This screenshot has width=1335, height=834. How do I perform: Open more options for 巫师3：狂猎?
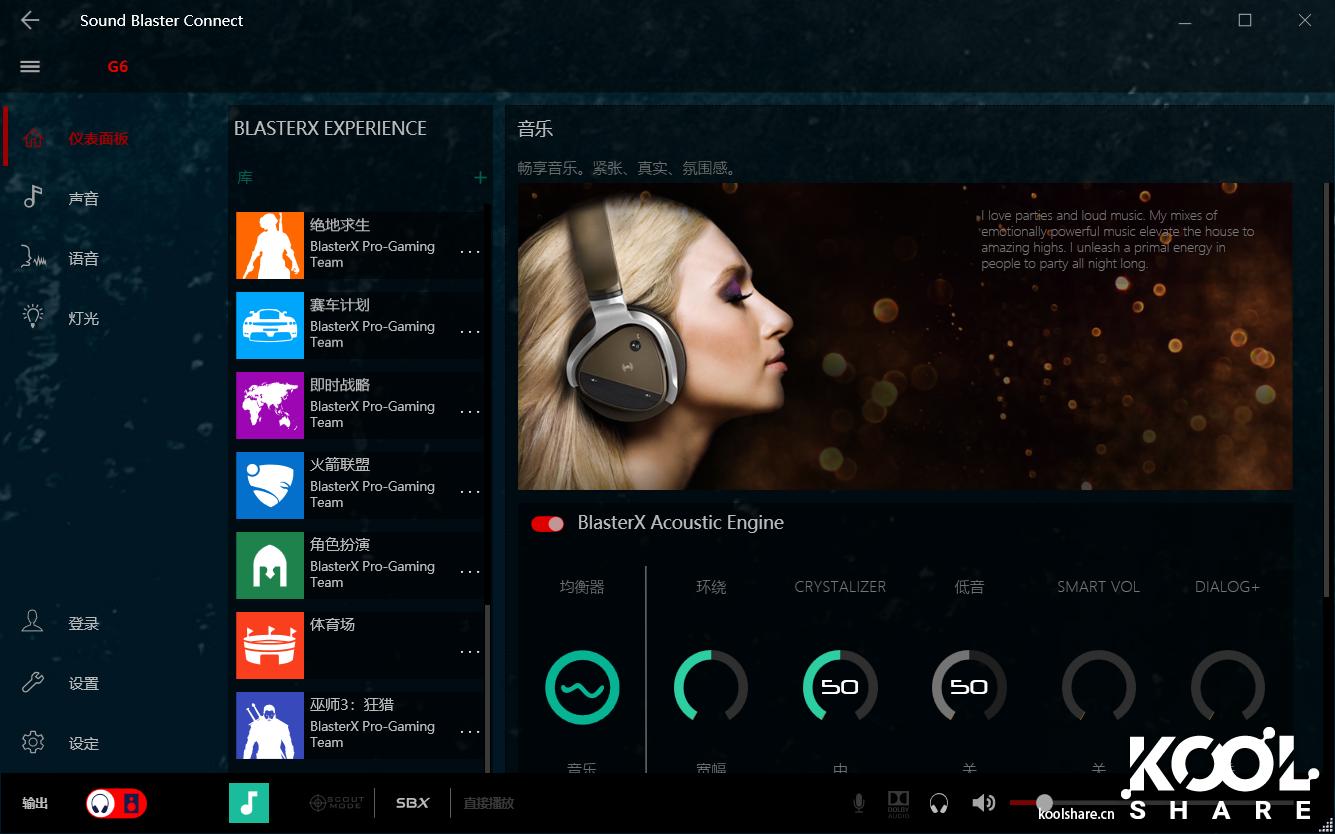pyautogui.click(x=470, y=732)
